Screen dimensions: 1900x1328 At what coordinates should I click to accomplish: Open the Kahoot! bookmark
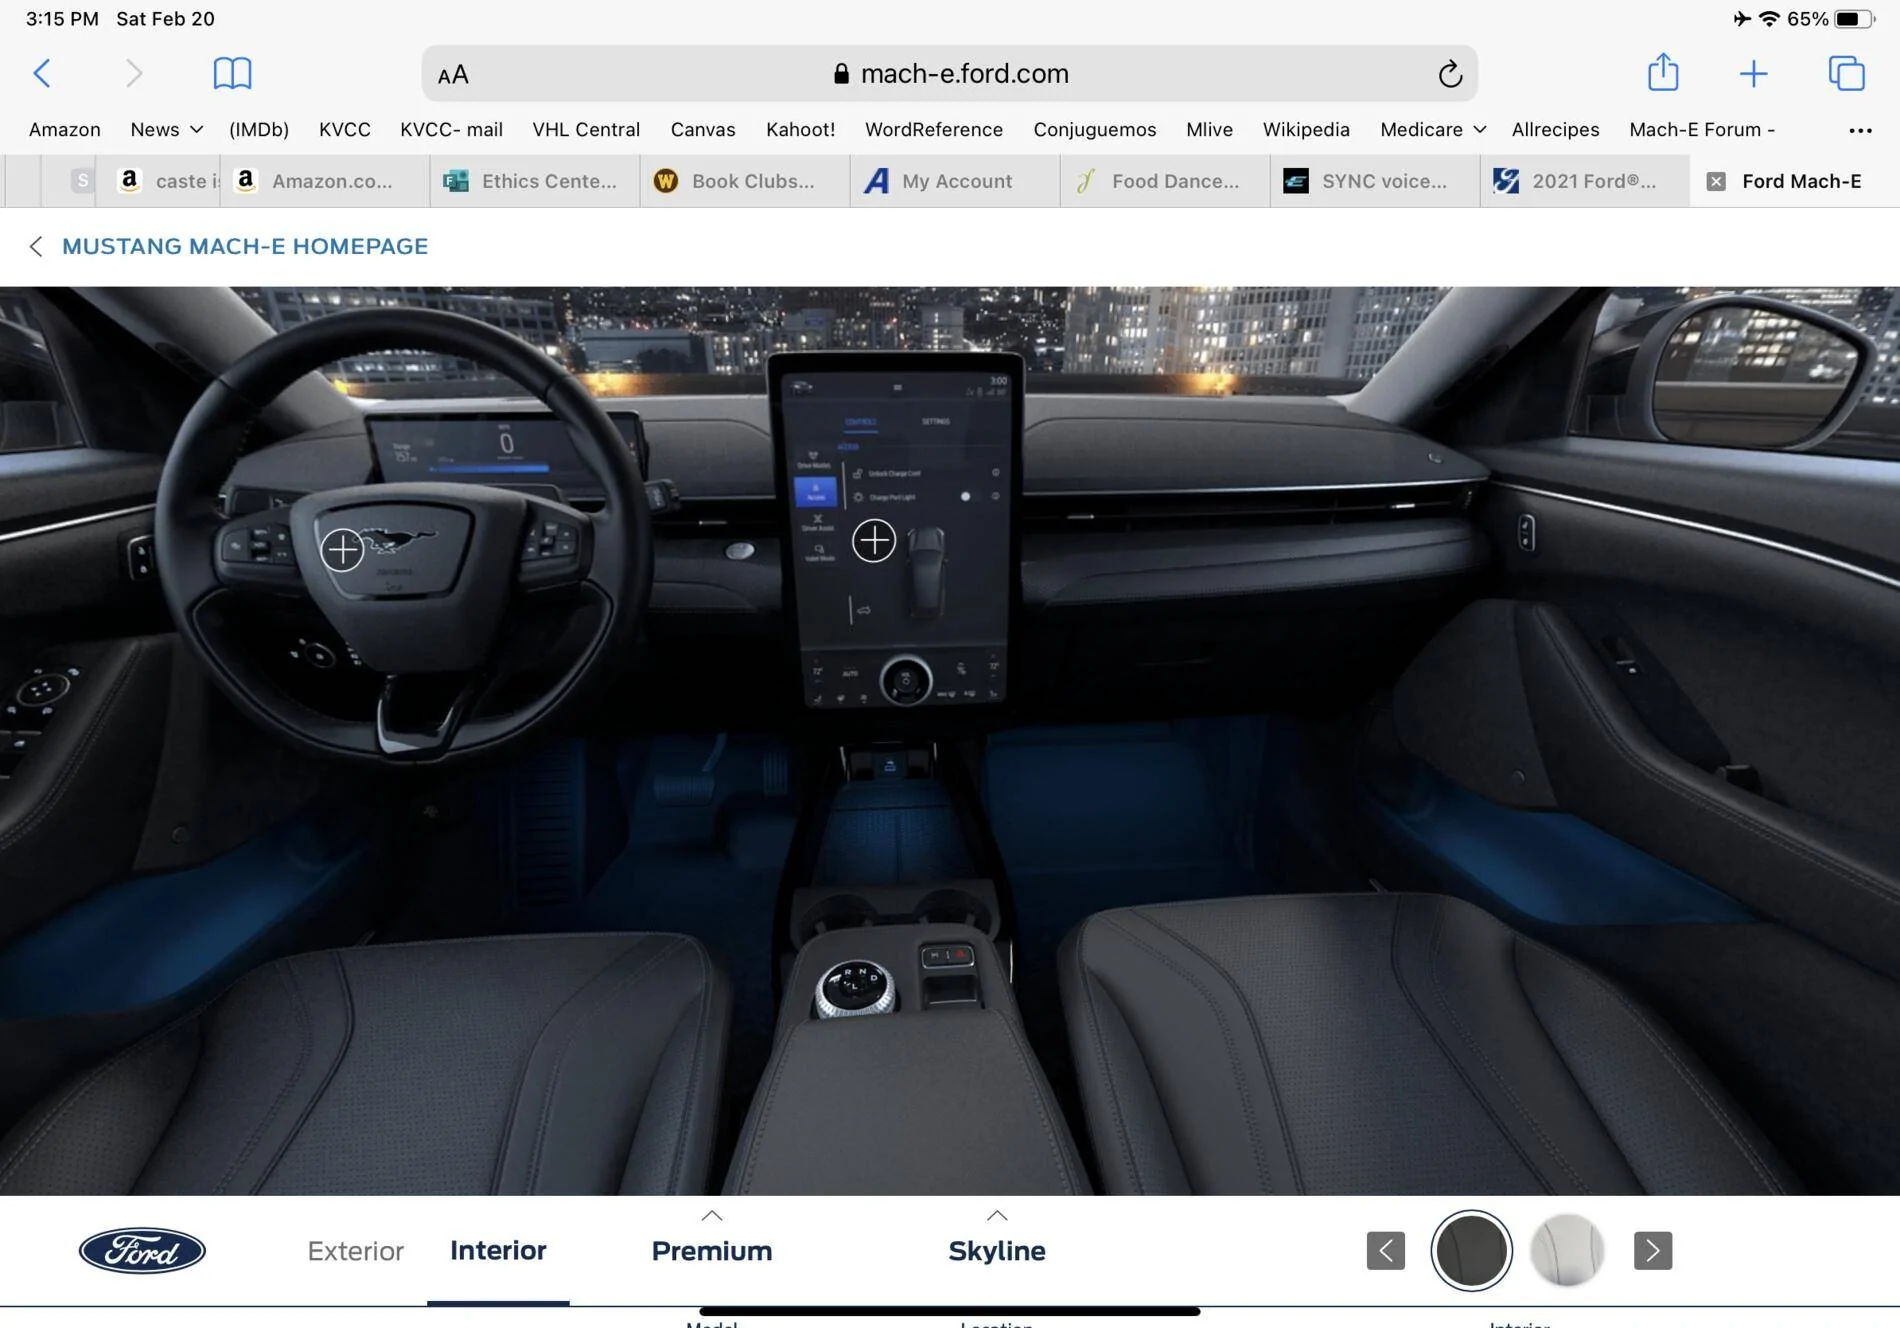click(800, 130)
